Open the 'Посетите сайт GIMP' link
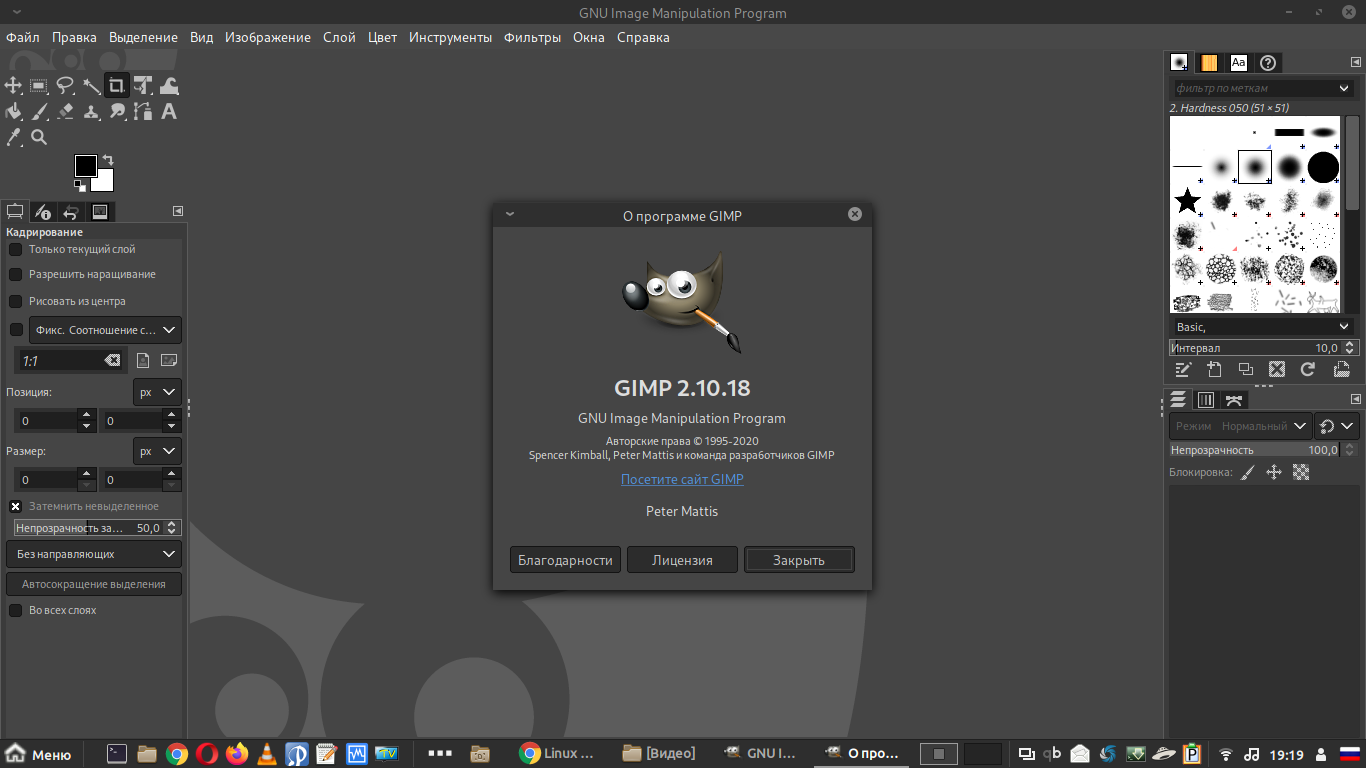Screen dimensions: 1366x768 (682, 479)
